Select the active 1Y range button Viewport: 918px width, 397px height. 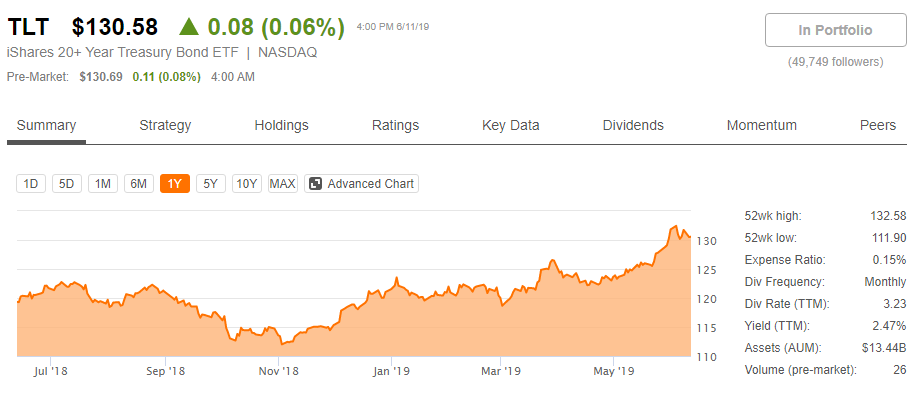(x=175, y=184)
